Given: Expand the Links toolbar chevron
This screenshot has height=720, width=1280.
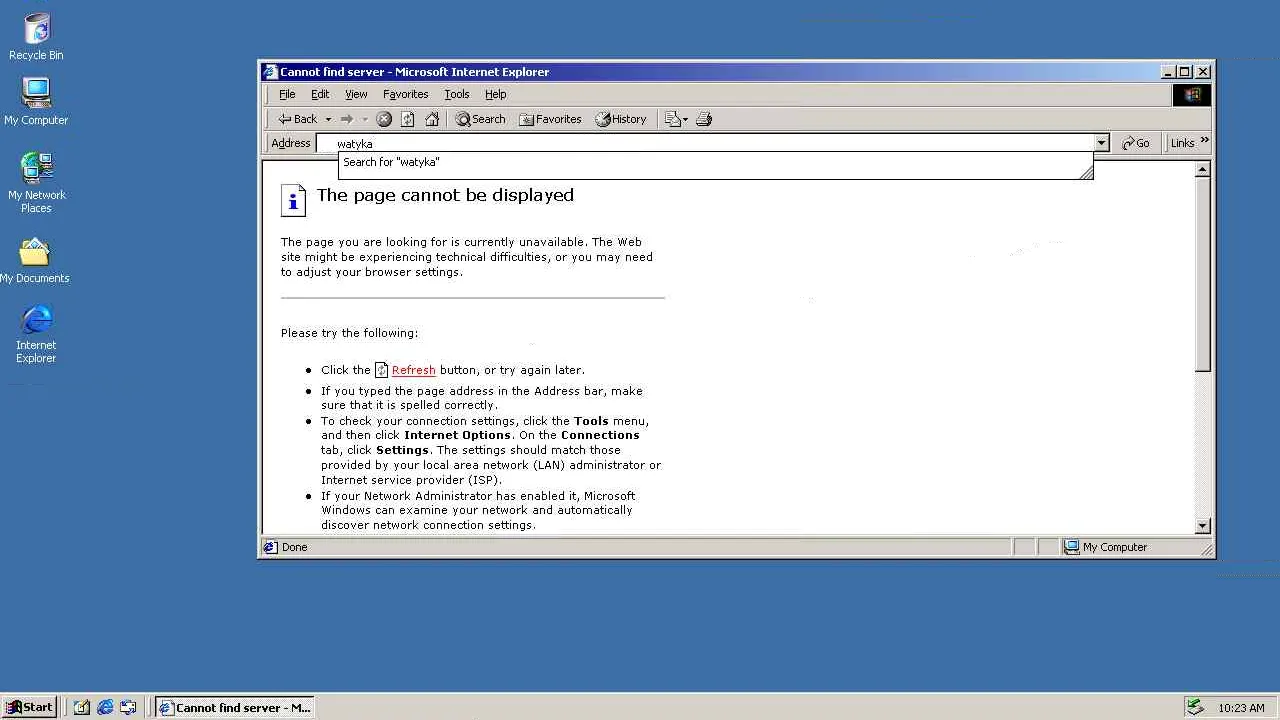Looking at the screenshot, I should pos(1205,141).
